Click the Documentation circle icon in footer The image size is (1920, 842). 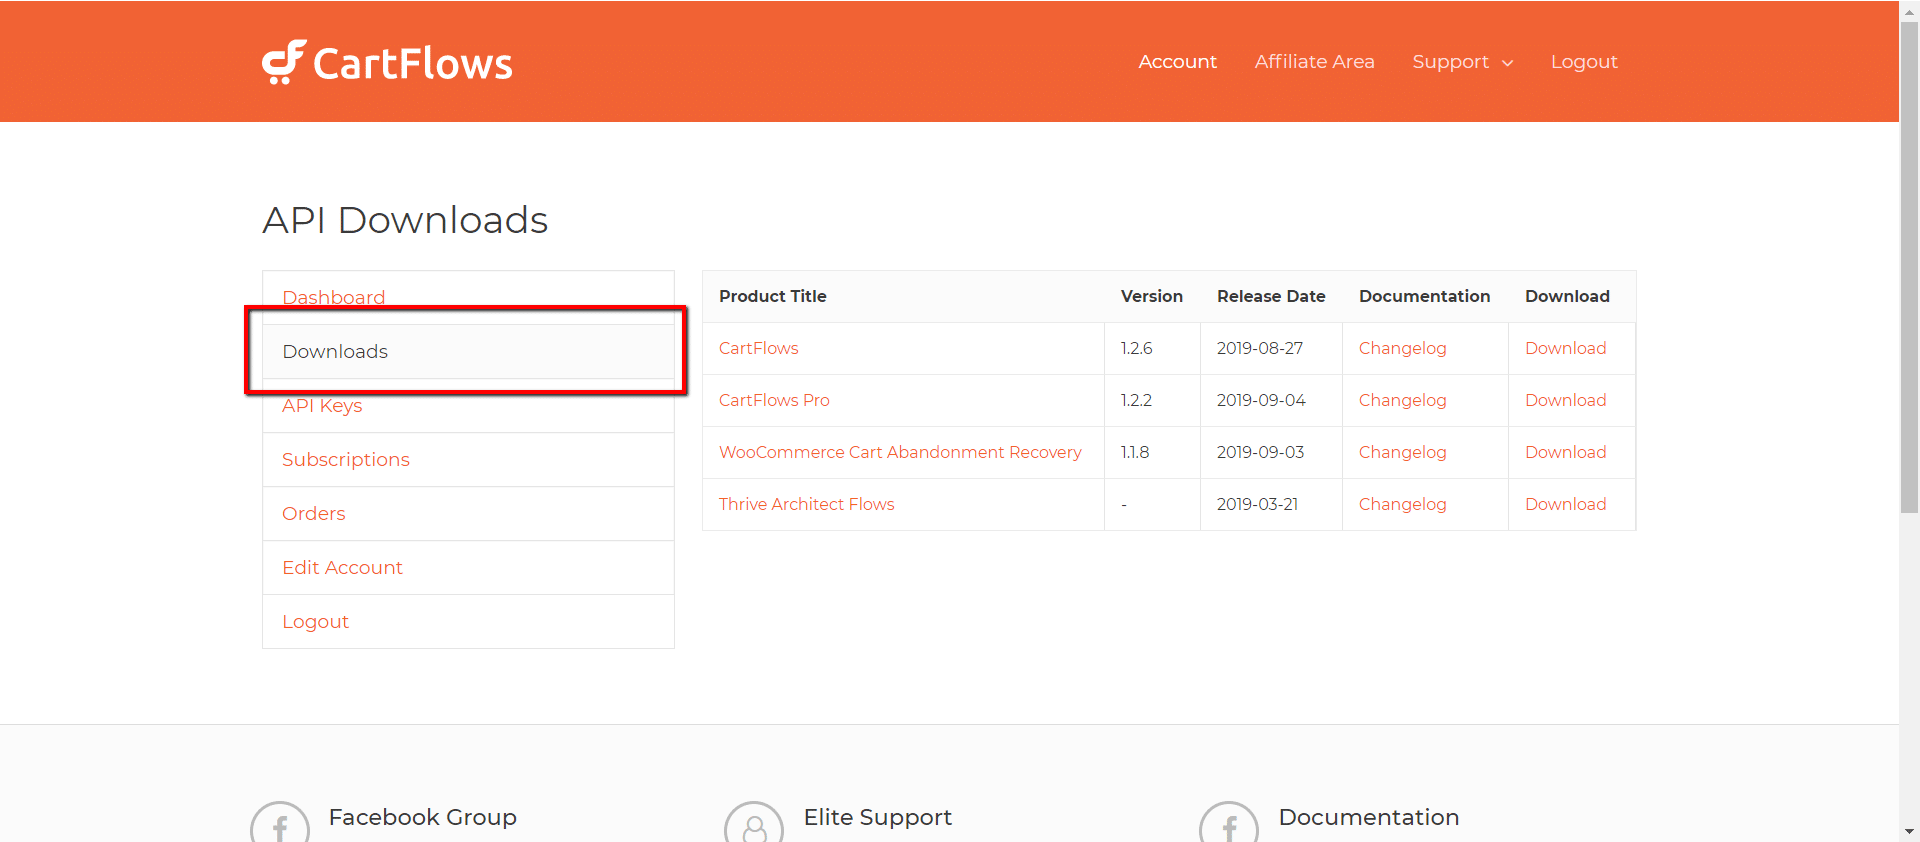pos(1228,825)
